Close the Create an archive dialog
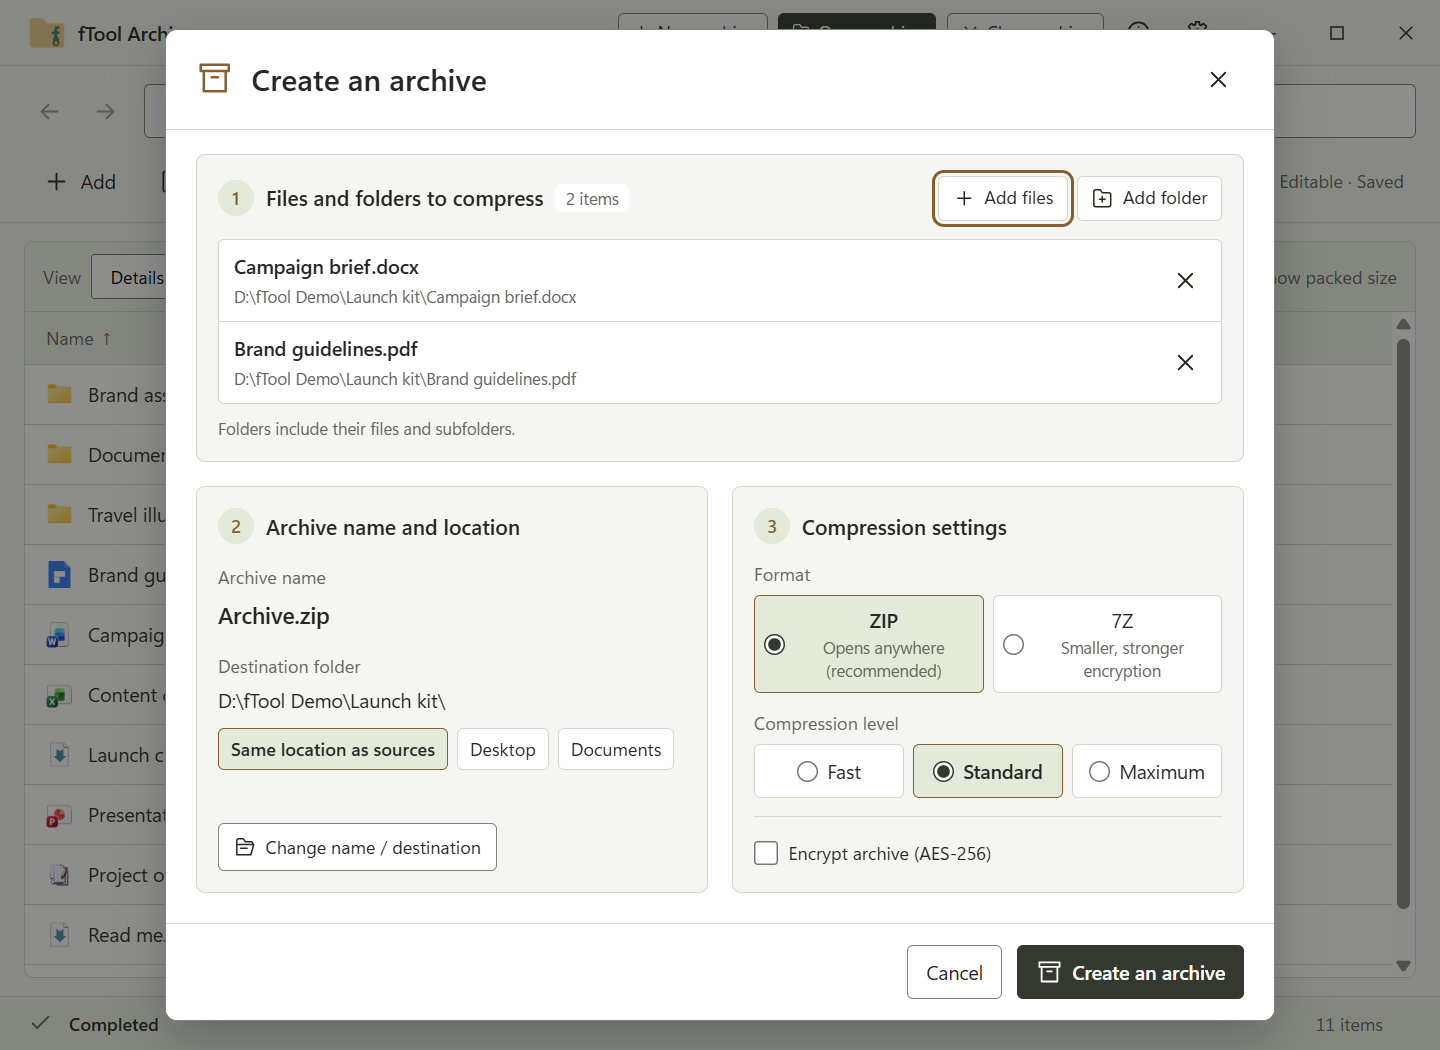 click(1218, 80)
